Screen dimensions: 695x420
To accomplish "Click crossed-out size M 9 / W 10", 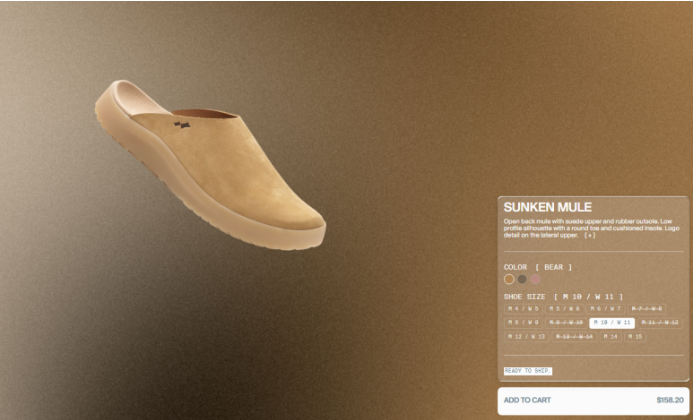I will 566,323.
